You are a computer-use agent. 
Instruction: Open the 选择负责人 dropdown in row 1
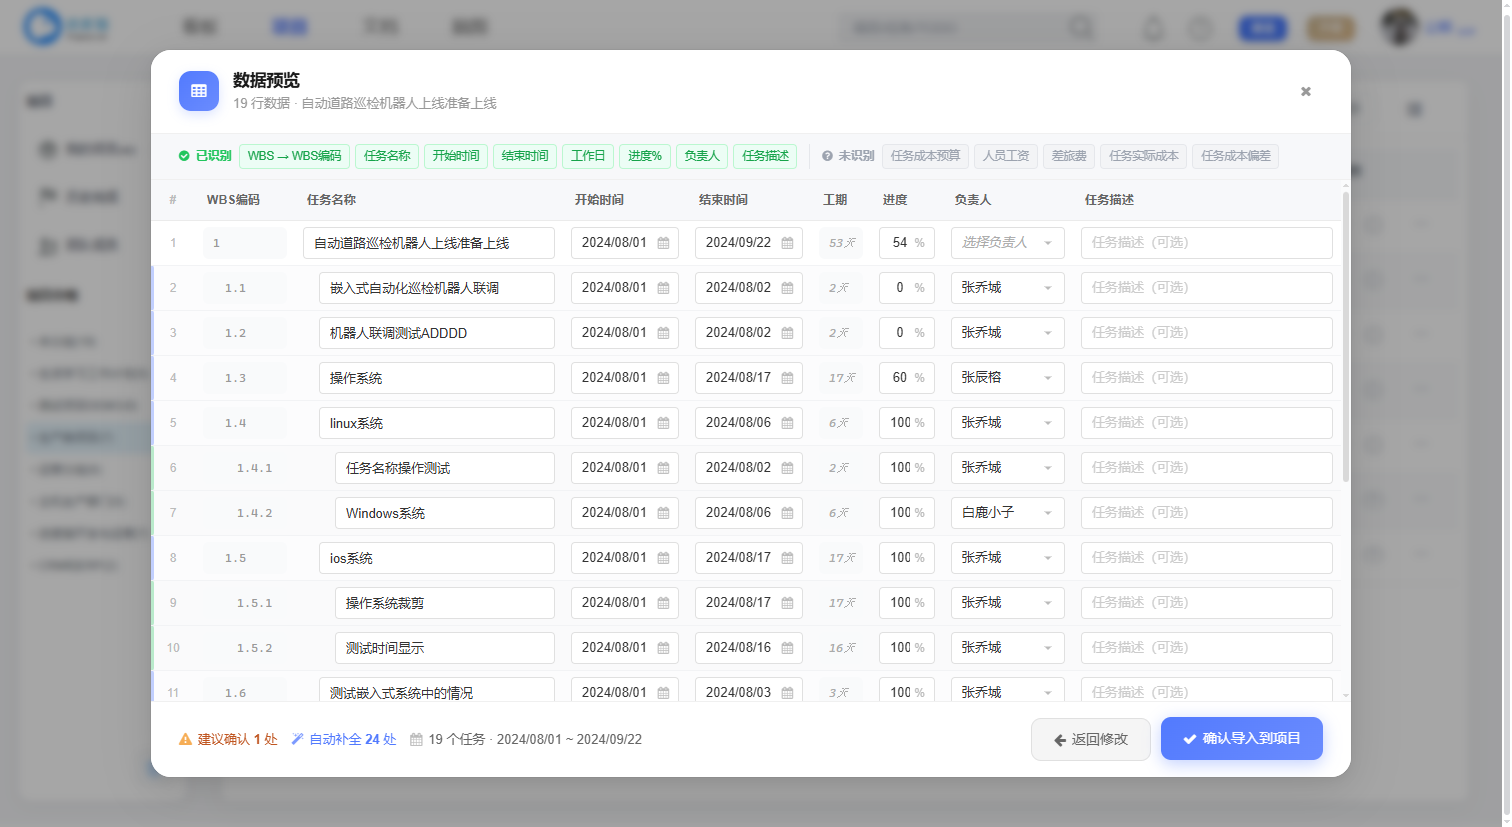(x=1007, y=243)
